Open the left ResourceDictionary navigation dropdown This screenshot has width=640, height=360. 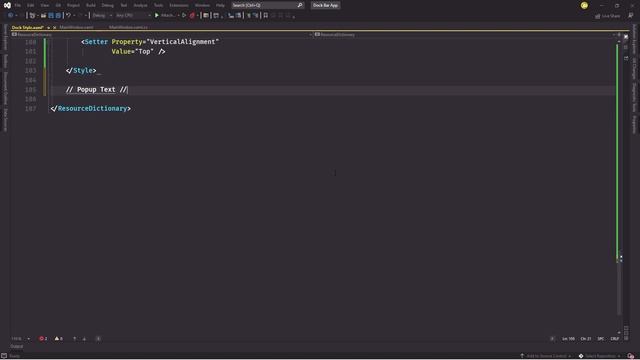pyautogui.click(x=162, y=35)
